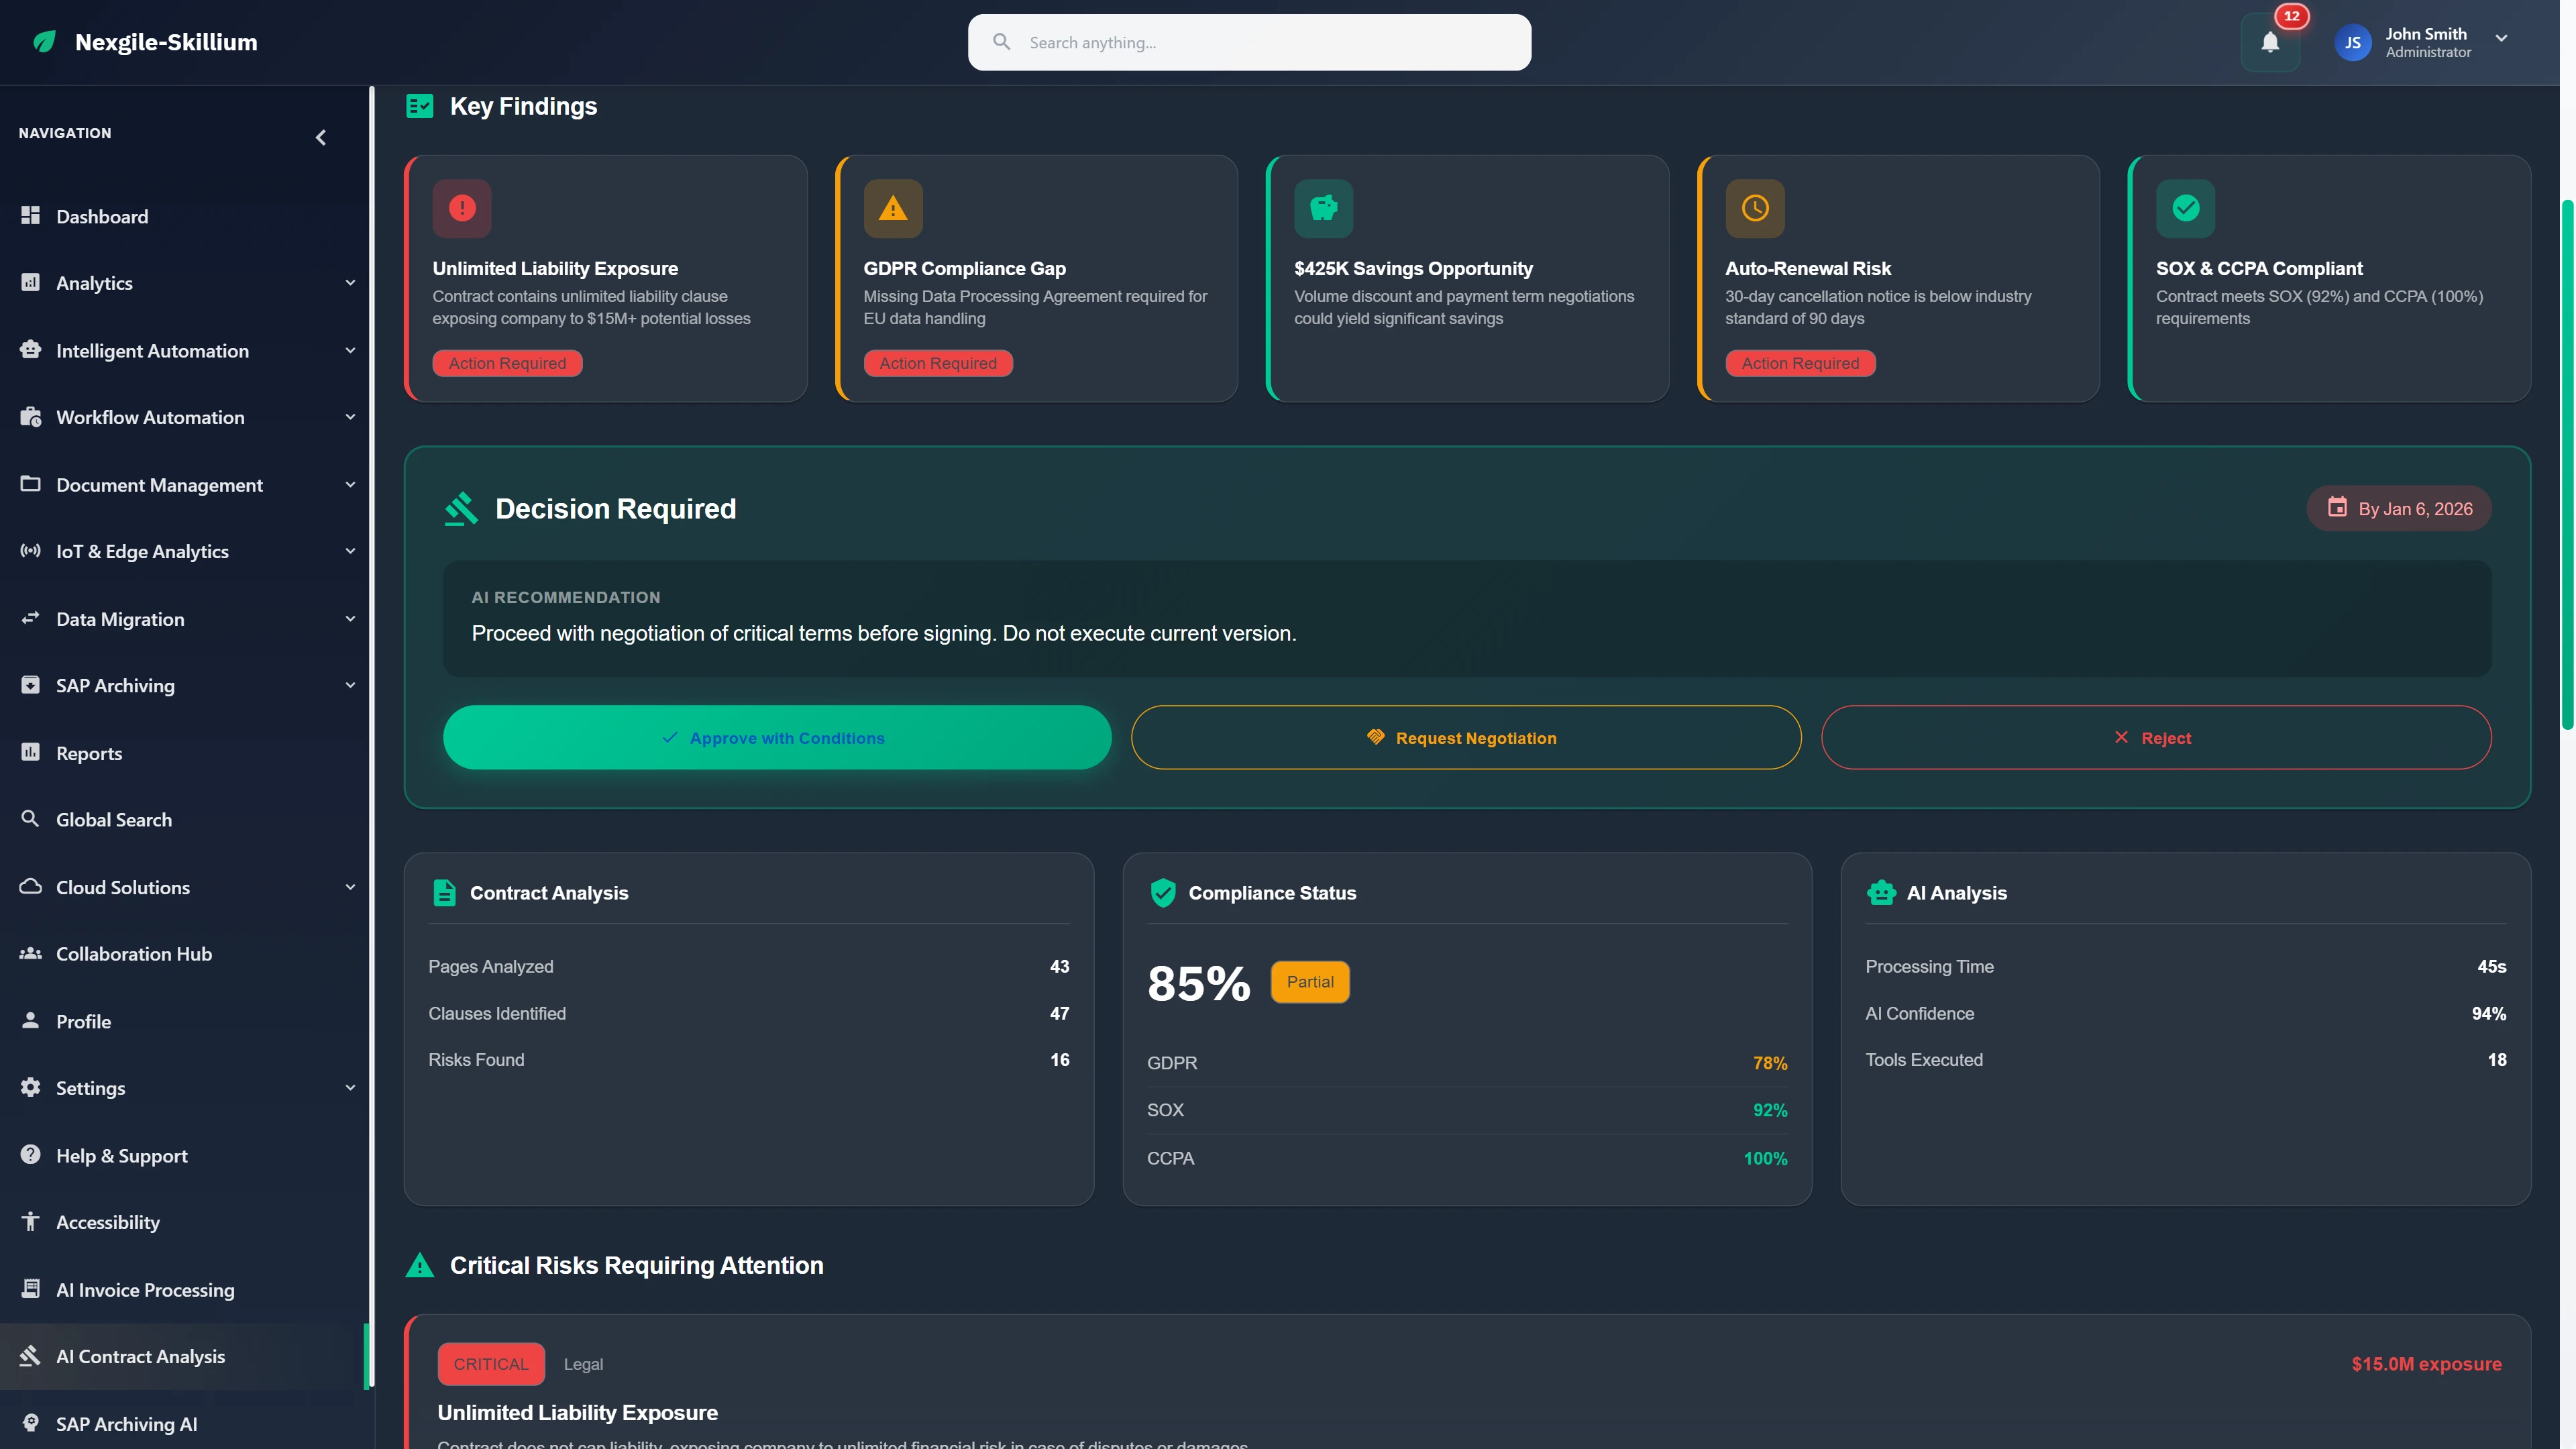
Task: Click the SAP Archiving icon
Action: pos(30,684)
